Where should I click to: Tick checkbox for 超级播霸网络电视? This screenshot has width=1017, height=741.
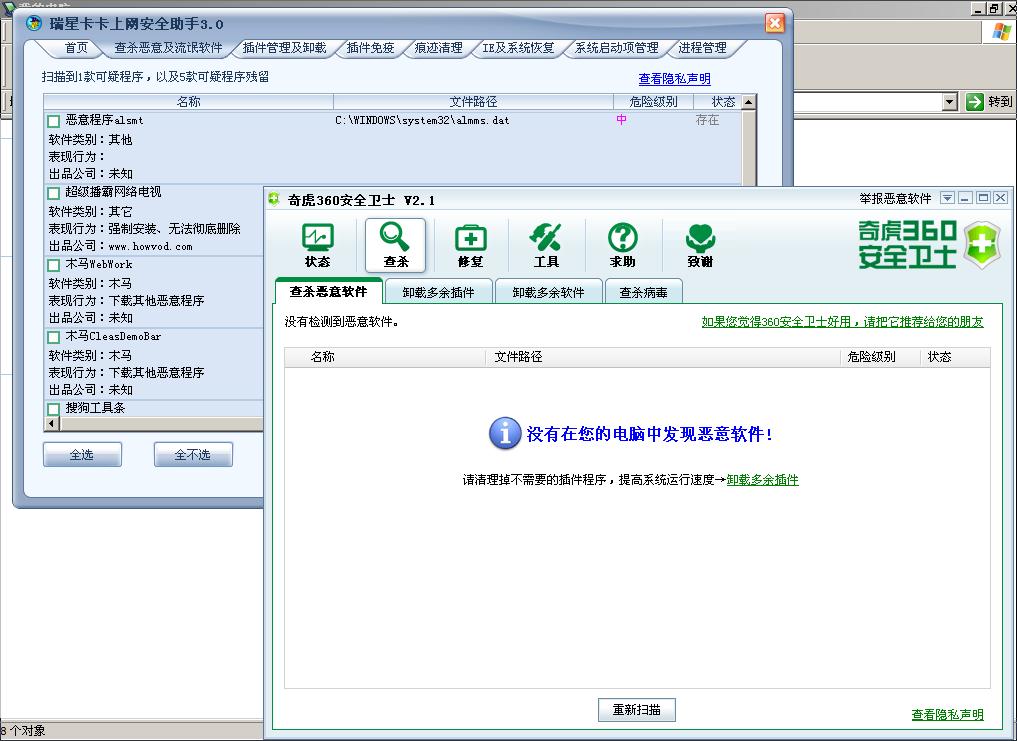tap(54, 193)
